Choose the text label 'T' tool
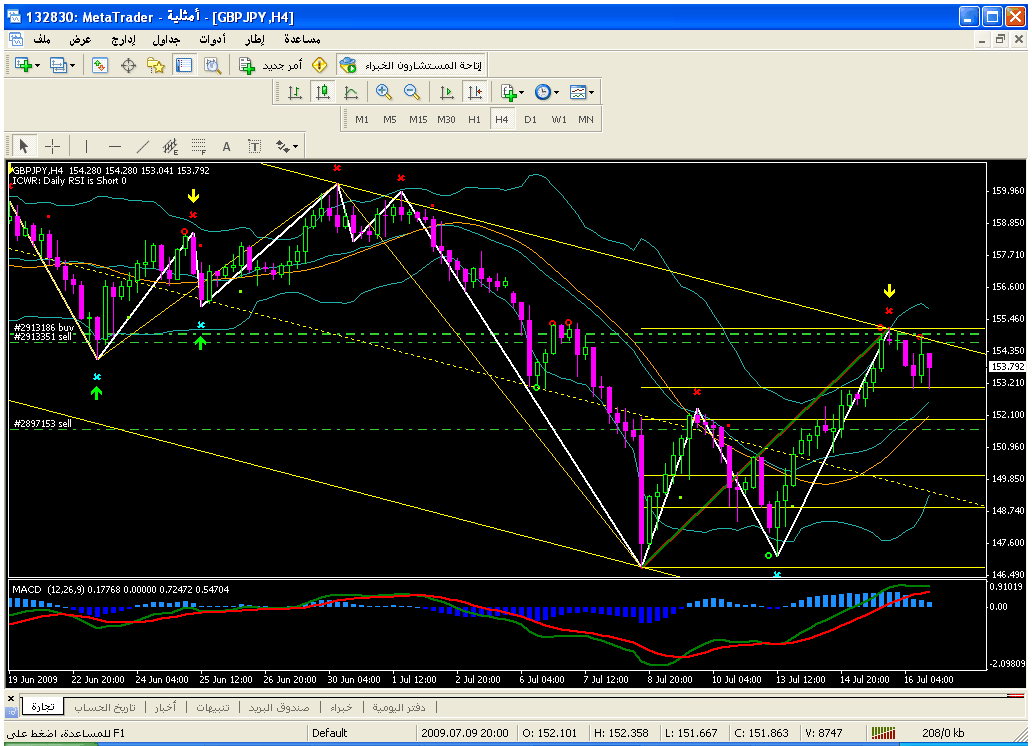 pyautogui.click(x=254, y=146)
